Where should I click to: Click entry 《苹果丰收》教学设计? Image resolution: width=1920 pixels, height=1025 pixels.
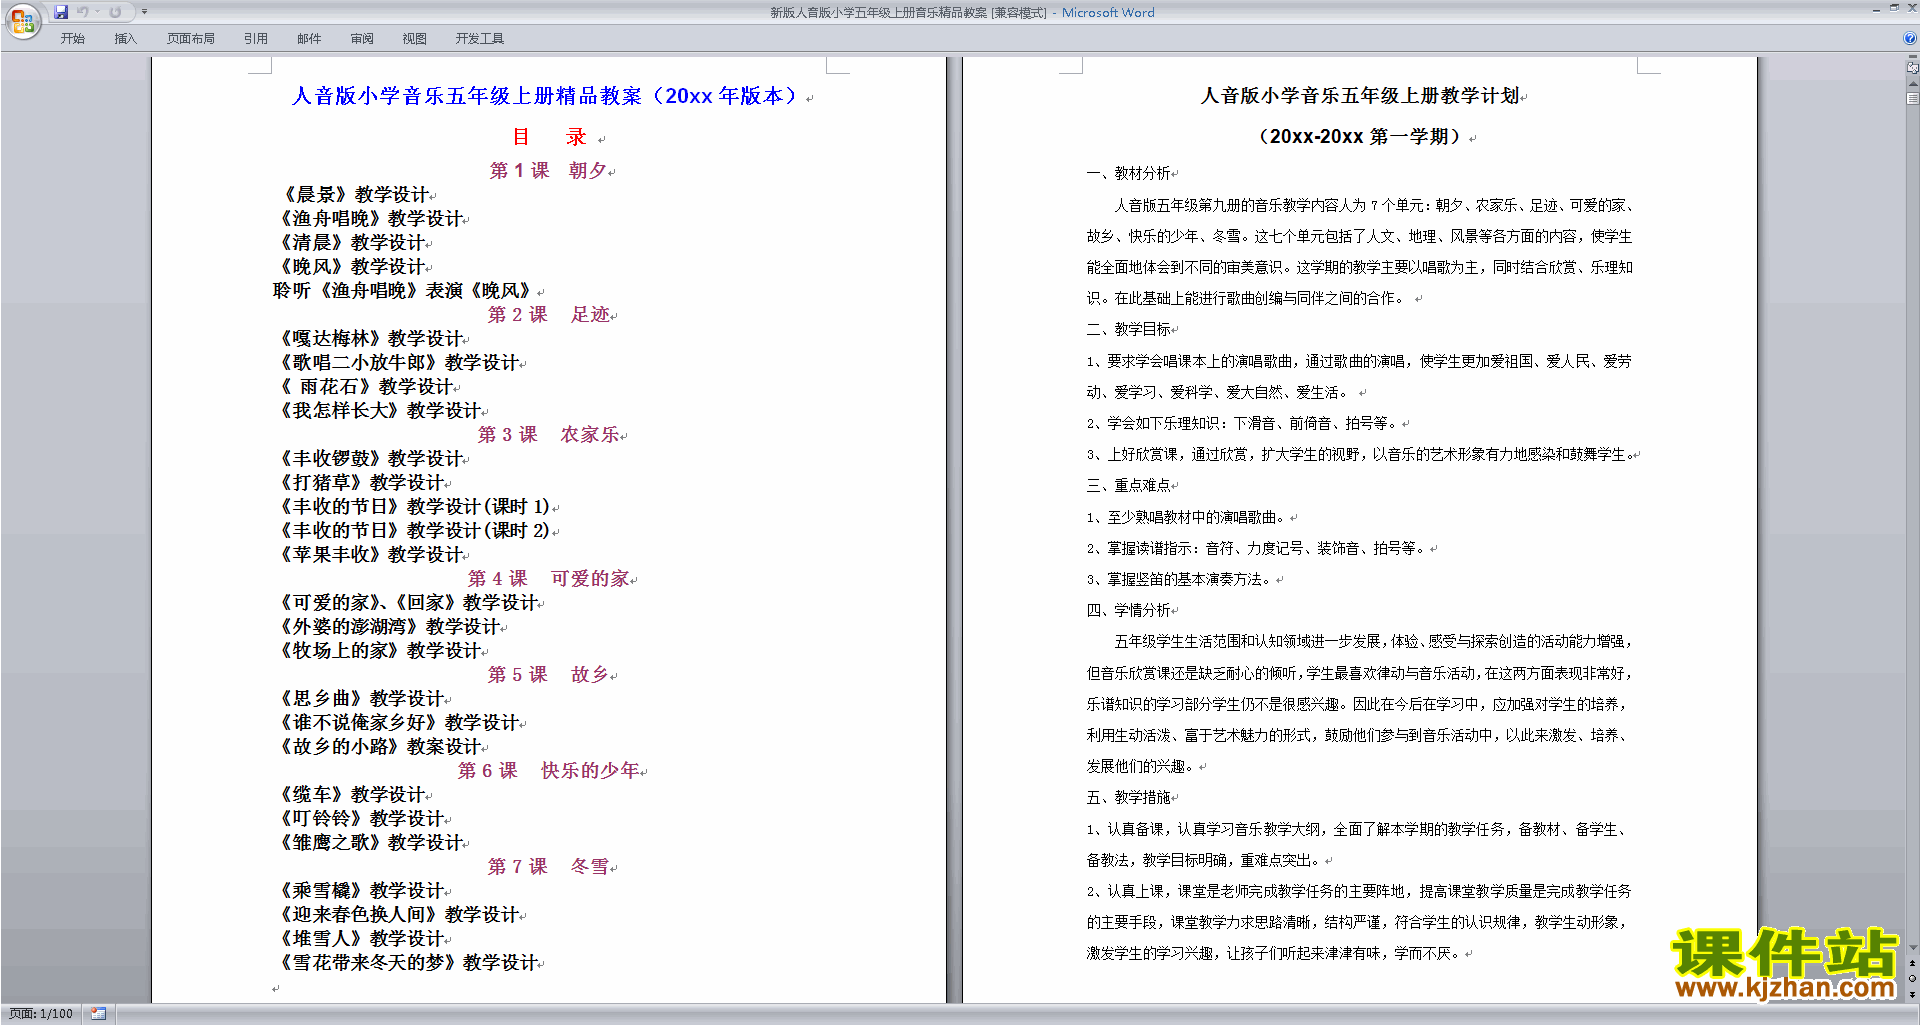(371, 555)
